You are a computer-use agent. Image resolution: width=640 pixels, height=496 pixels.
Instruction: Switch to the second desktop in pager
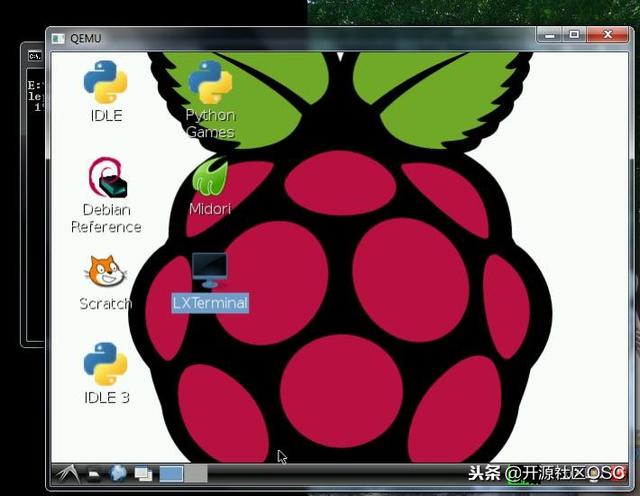pyautogui.click(x=196, y=474)
